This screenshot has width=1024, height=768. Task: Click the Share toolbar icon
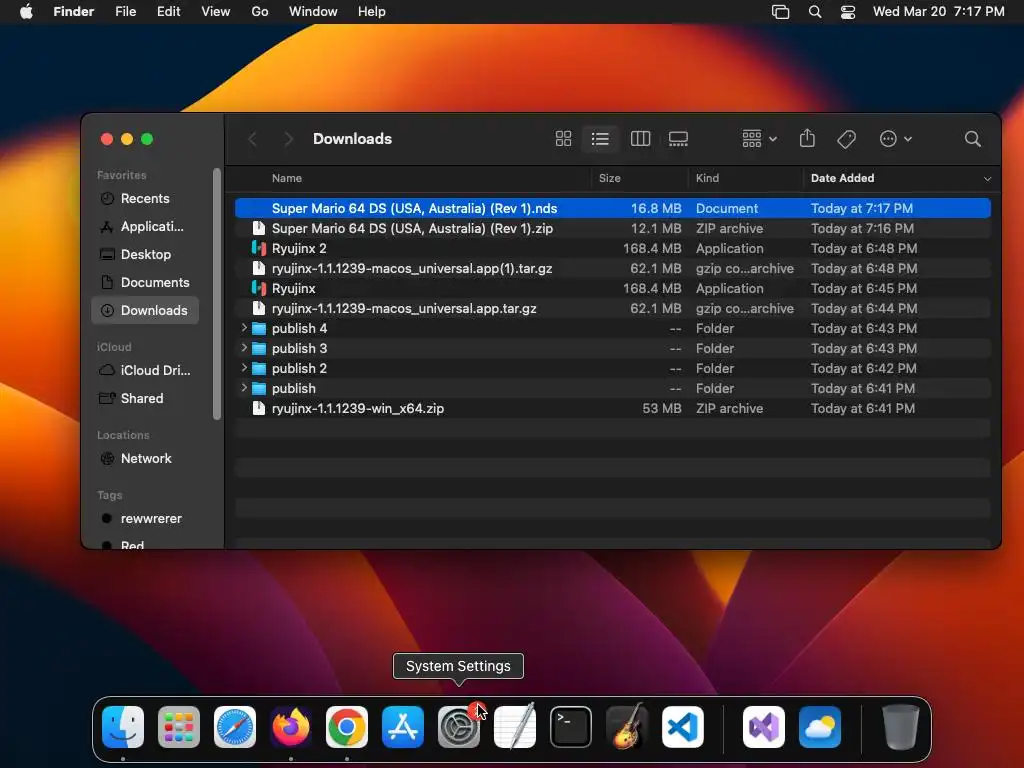[x=807, y=138]
